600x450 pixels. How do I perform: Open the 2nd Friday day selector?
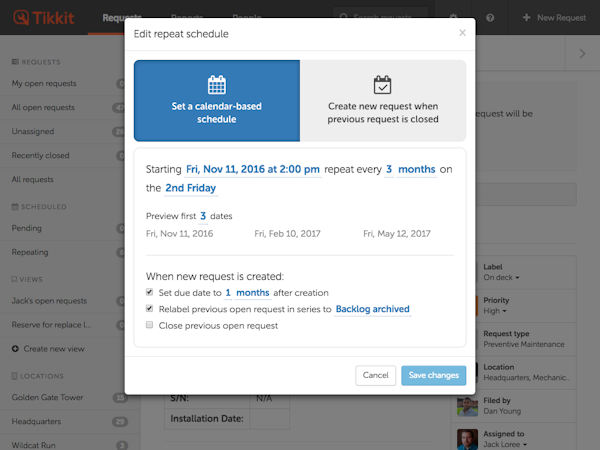tap(190, 188)
